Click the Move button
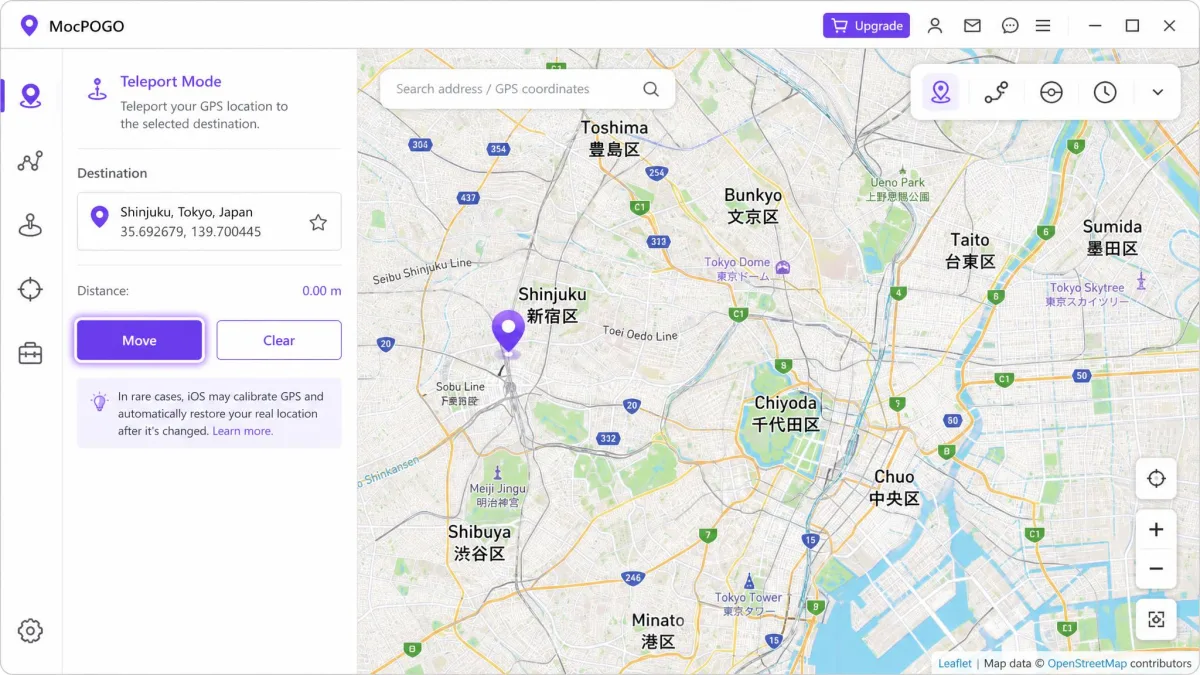The height and width of the screenshot is (675, 1200). (139, 340)
